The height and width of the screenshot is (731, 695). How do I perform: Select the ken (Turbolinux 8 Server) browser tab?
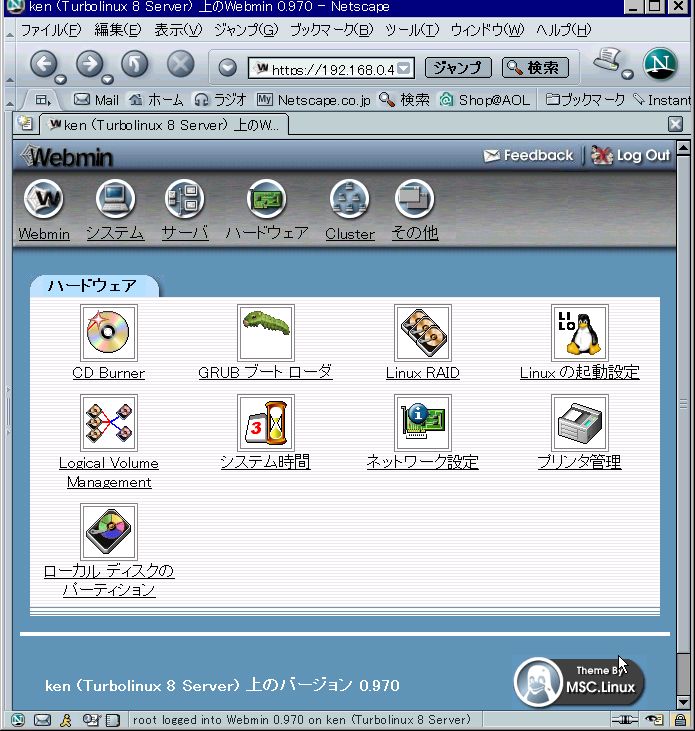[x=165, y=125]
